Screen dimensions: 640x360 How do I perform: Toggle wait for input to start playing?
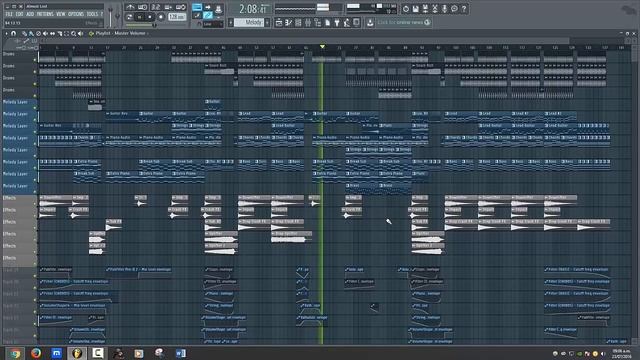pyautogui.click(x=142, y=7)
